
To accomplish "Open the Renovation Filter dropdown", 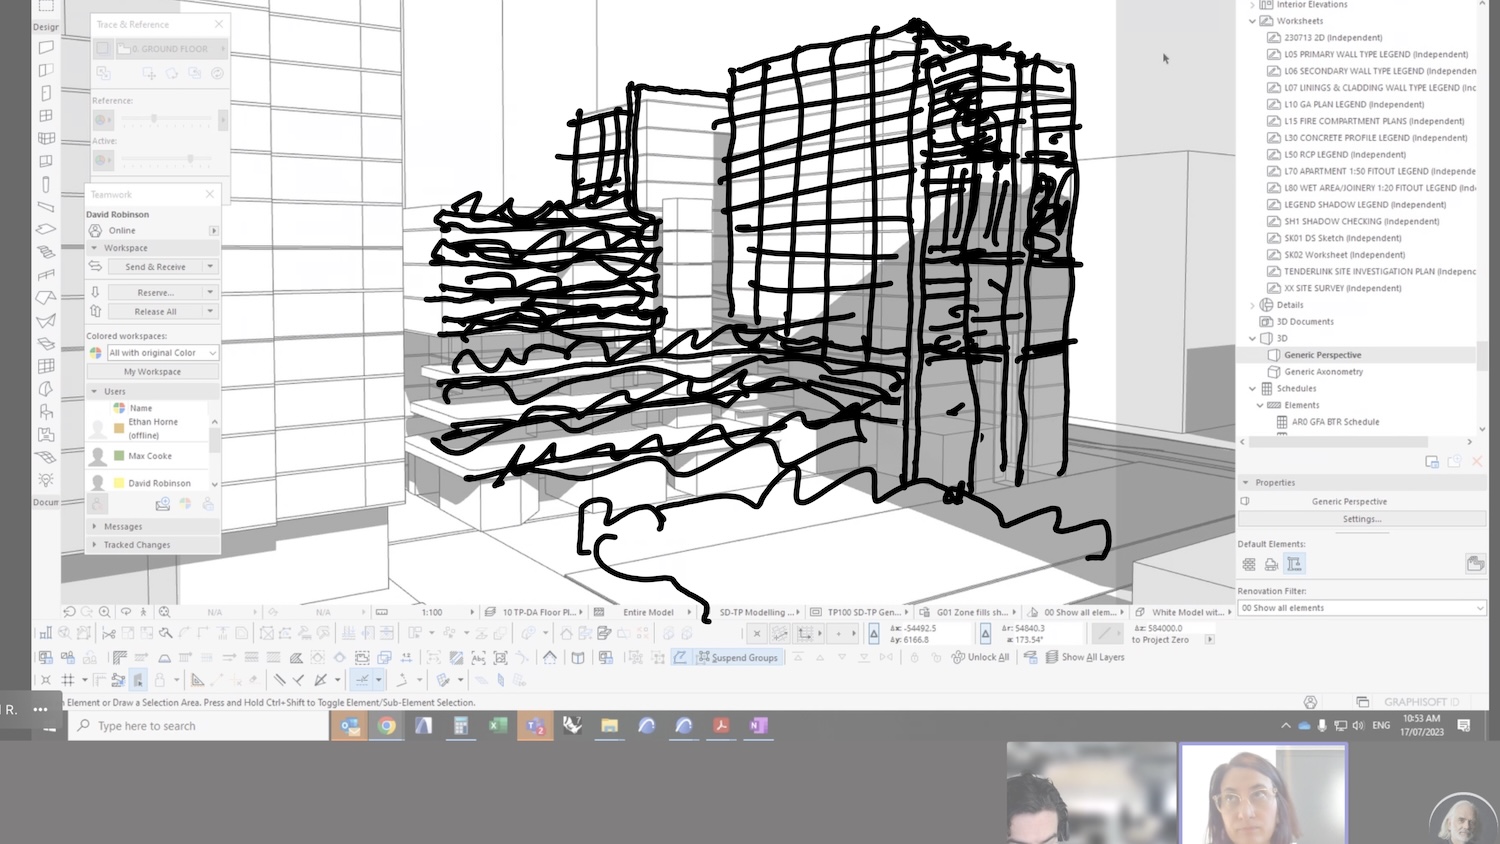I will pos(1361,608).
